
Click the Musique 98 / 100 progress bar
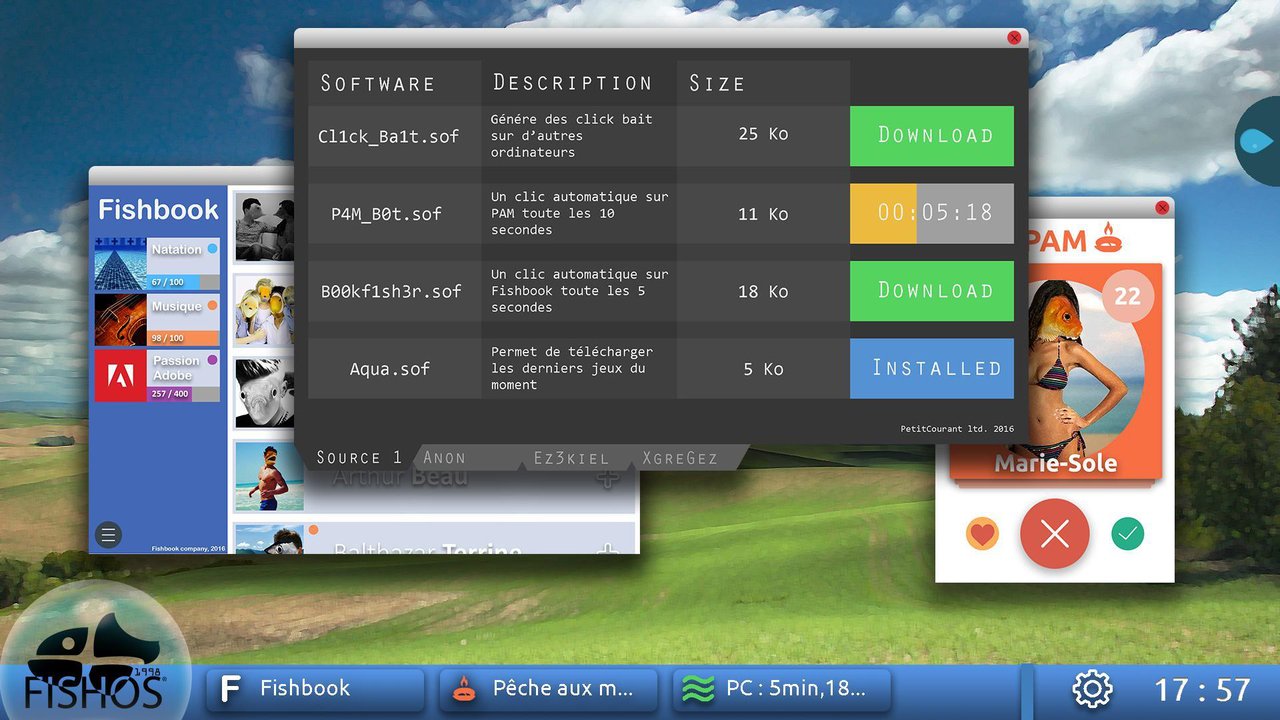pos(184,338)
